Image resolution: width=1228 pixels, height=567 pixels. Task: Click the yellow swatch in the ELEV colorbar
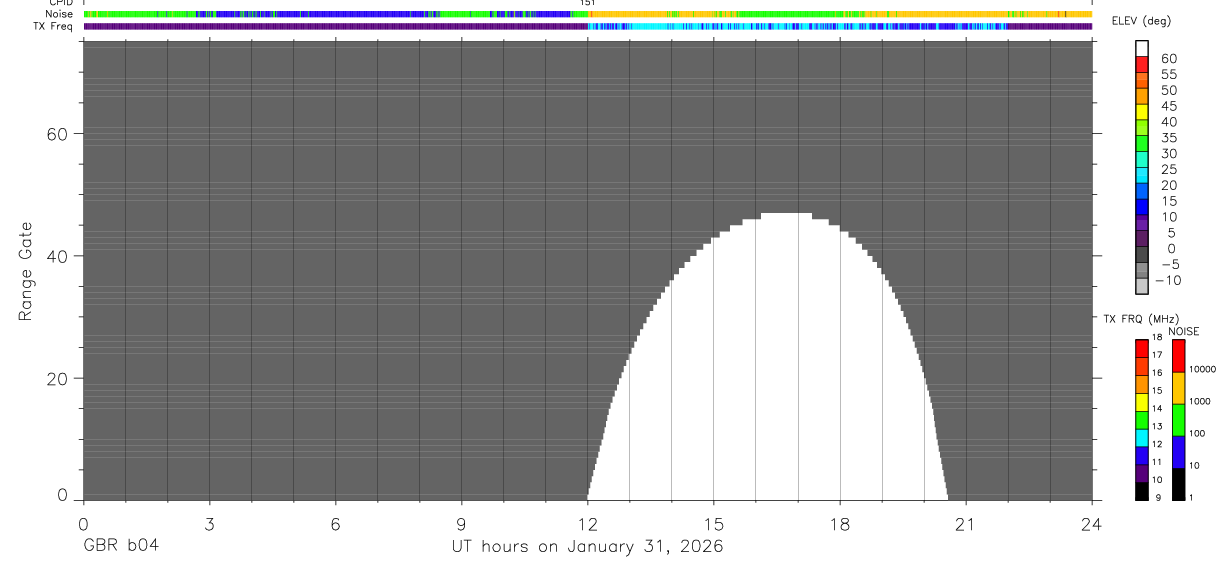click(x=1142, y=111)
